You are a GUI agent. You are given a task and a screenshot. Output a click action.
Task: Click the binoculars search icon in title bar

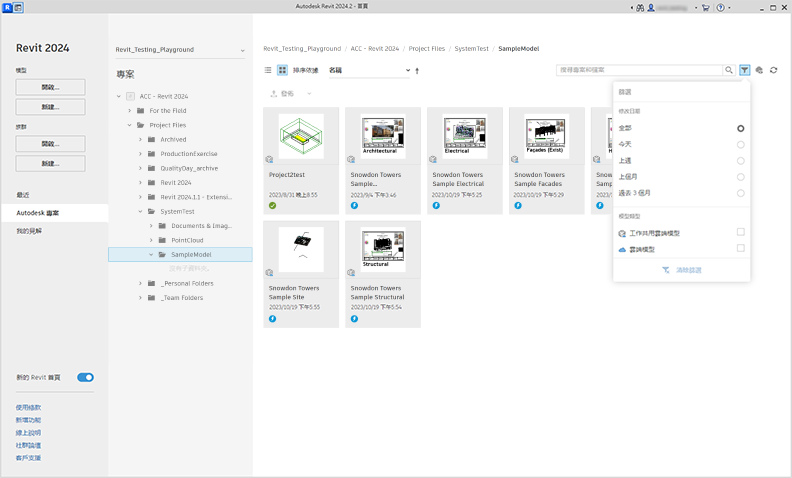click(640, 8)
